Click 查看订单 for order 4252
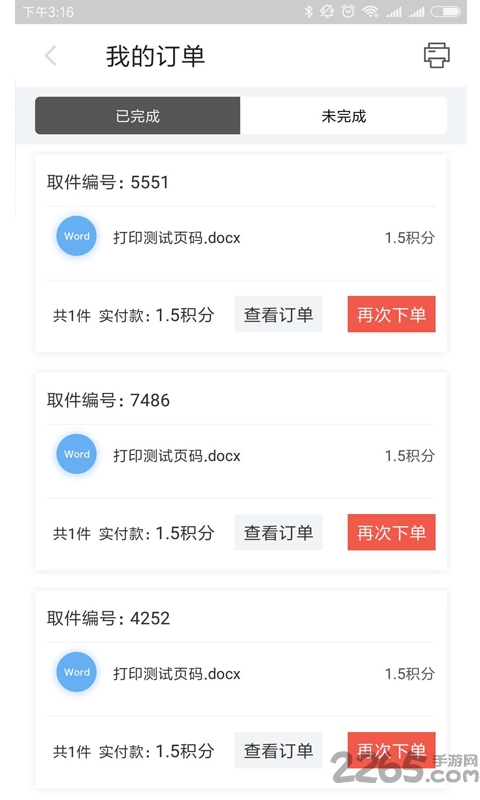The width and height of the screenshot is (480, 800). (x=279, y=751)
